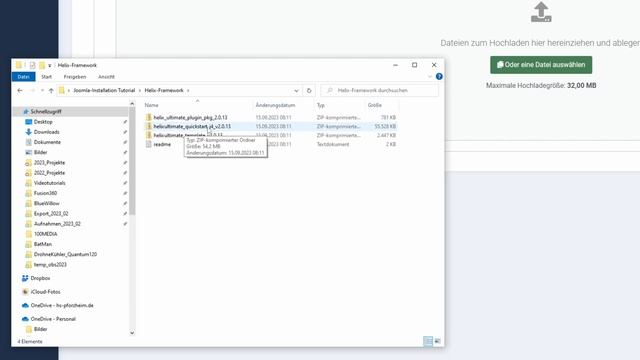Expand the ribbon chevron
This screenshot has height=360, width=640.
coord(429,77)
